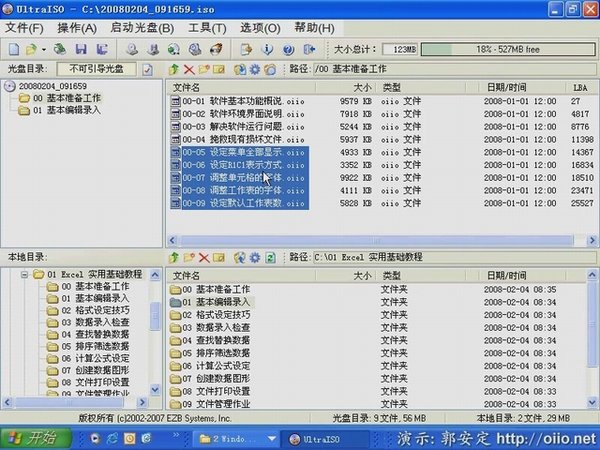600x450 pixels.
Task: Click the Mount to virtual drive icon
Action: 195,49
